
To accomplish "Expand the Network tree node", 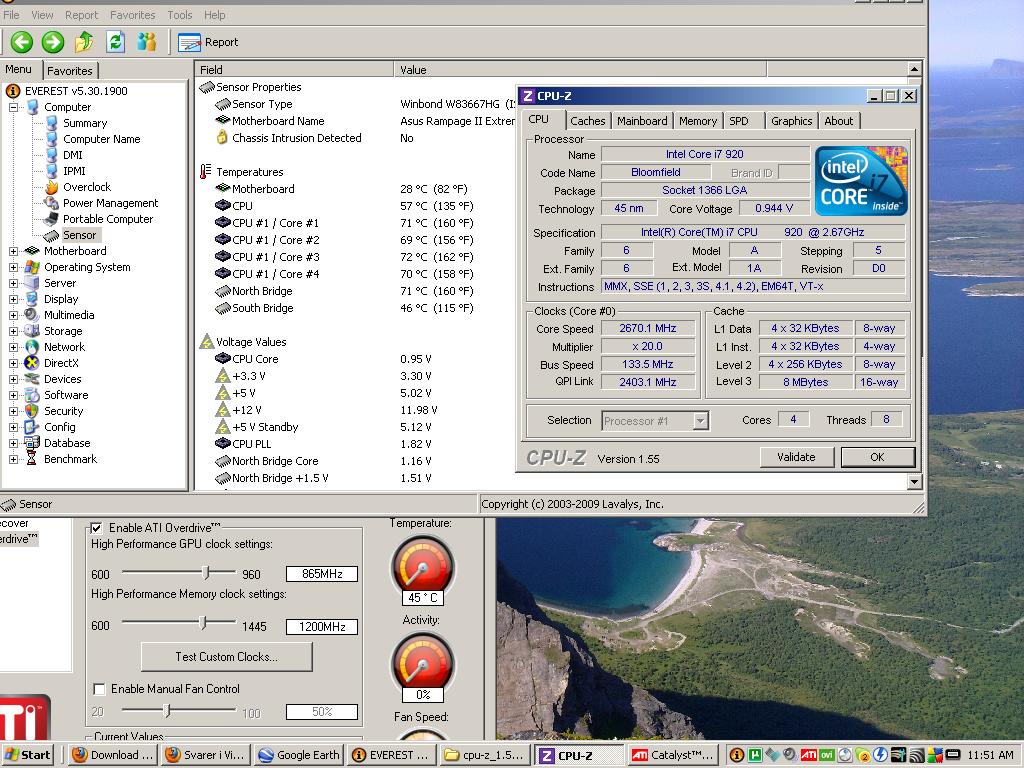I will [13, 347].
